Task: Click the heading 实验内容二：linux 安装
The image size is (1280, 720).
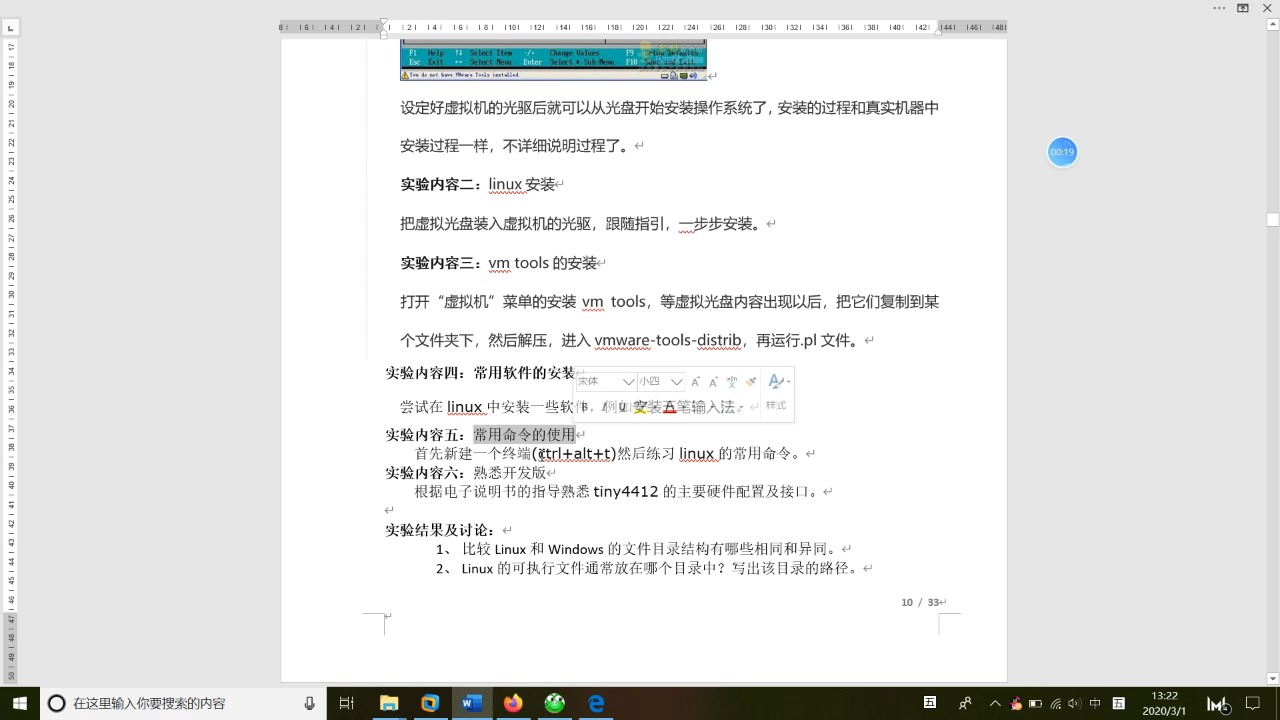Action: (478, 184)
